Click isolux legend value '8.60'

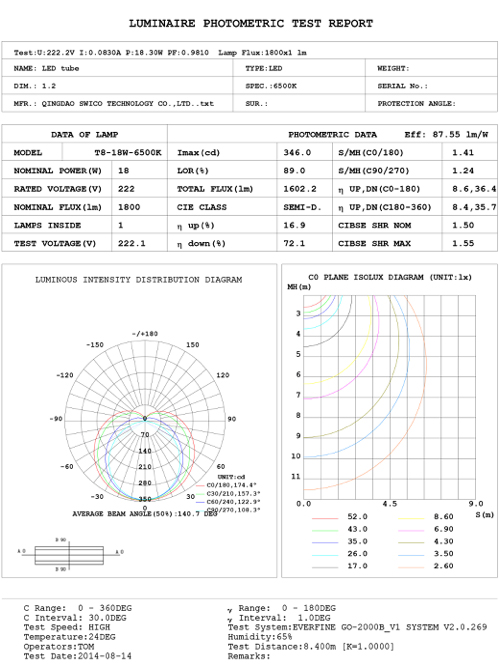(x=444, y=517)
